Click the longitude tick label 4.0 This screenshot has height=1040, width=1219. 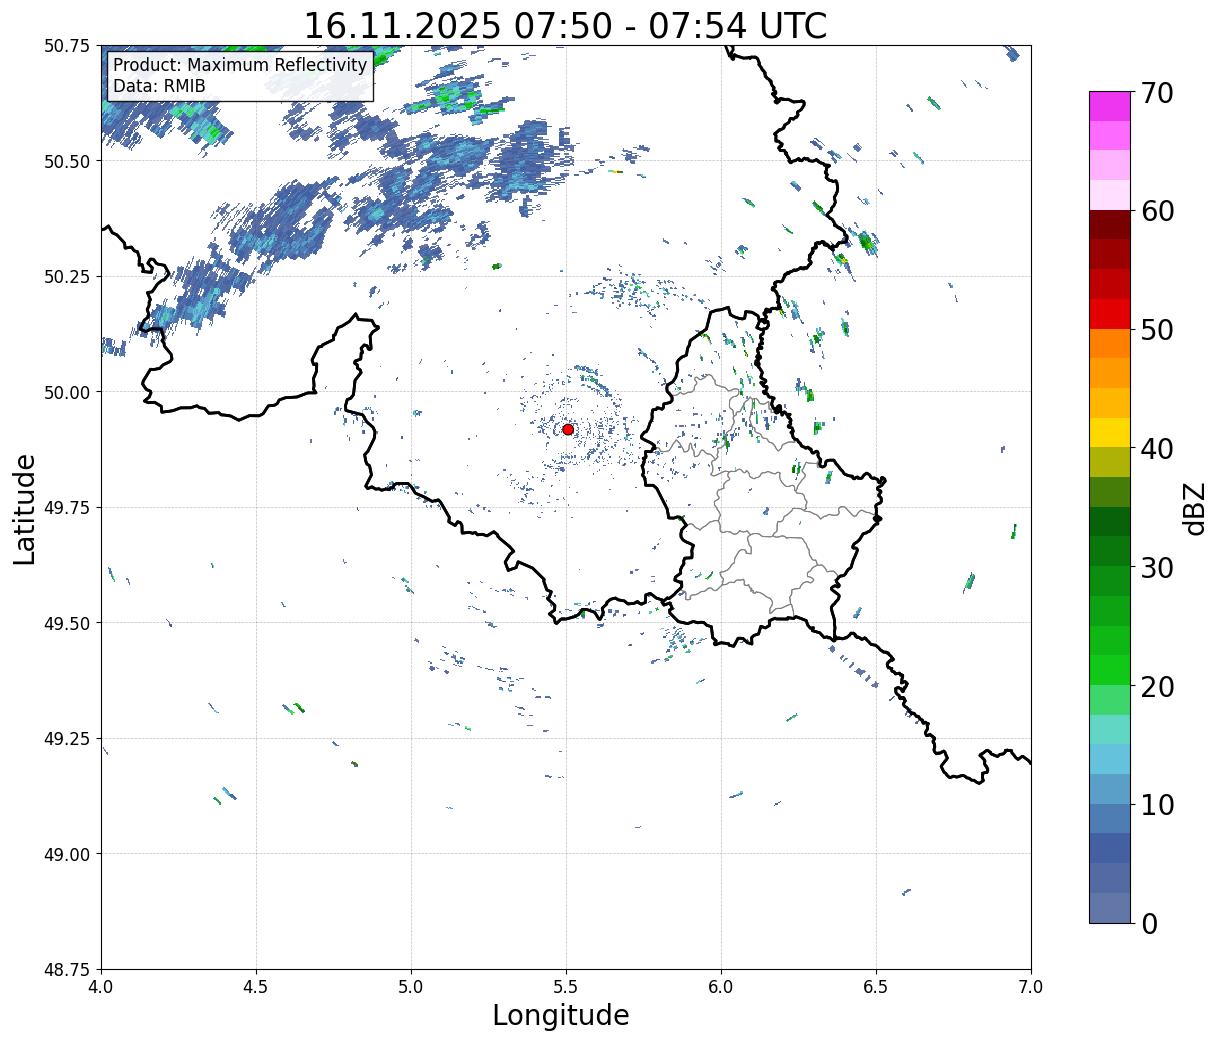(x=101, y=987)
